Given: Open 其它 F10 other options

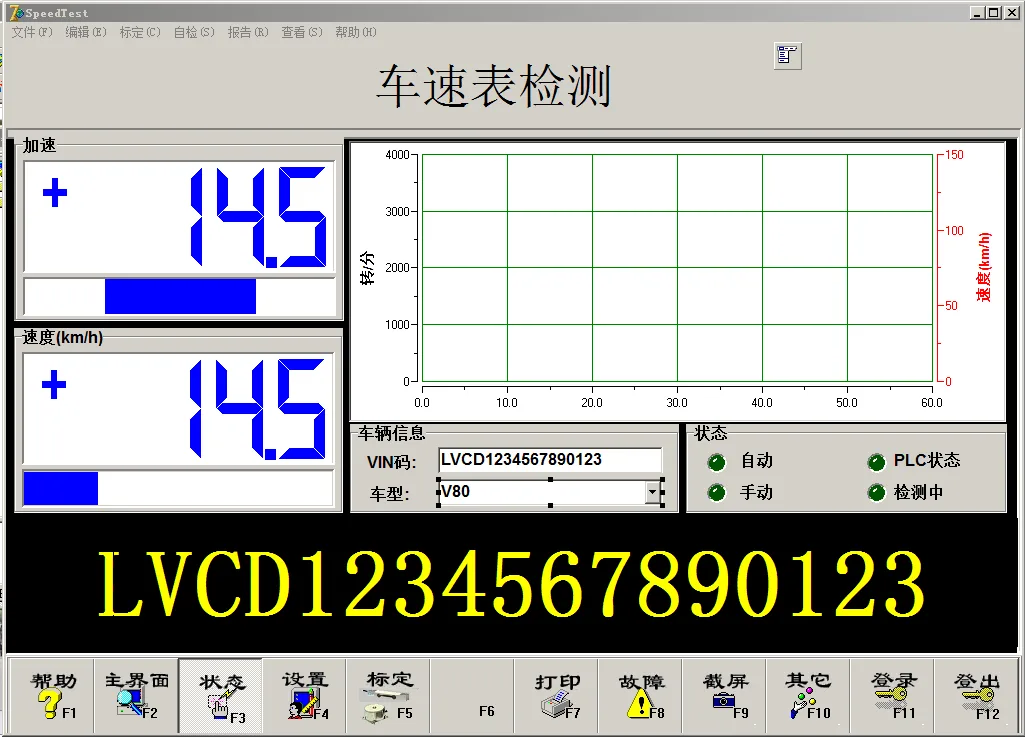Looking at the screenshot, I should pyautogui.click(x=808, y=696).
